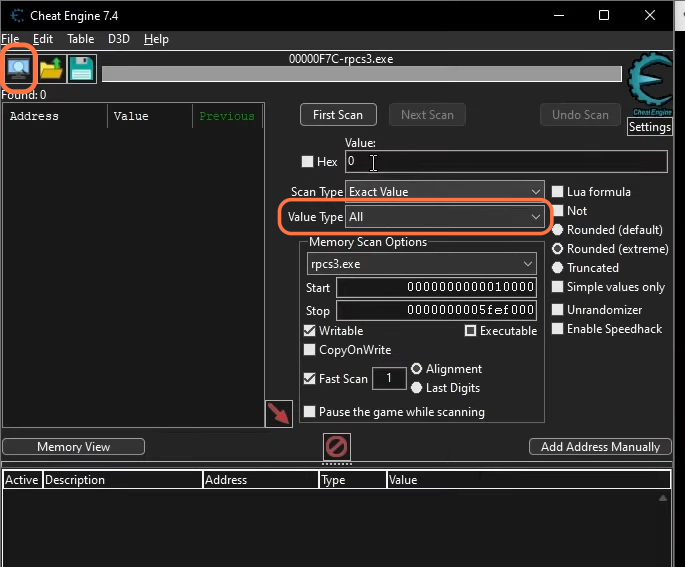Click the 00000F7C-rpcs3.exe process label
Image resolution: width=685 pixels, height=567 pixels.
pos(341,59)
